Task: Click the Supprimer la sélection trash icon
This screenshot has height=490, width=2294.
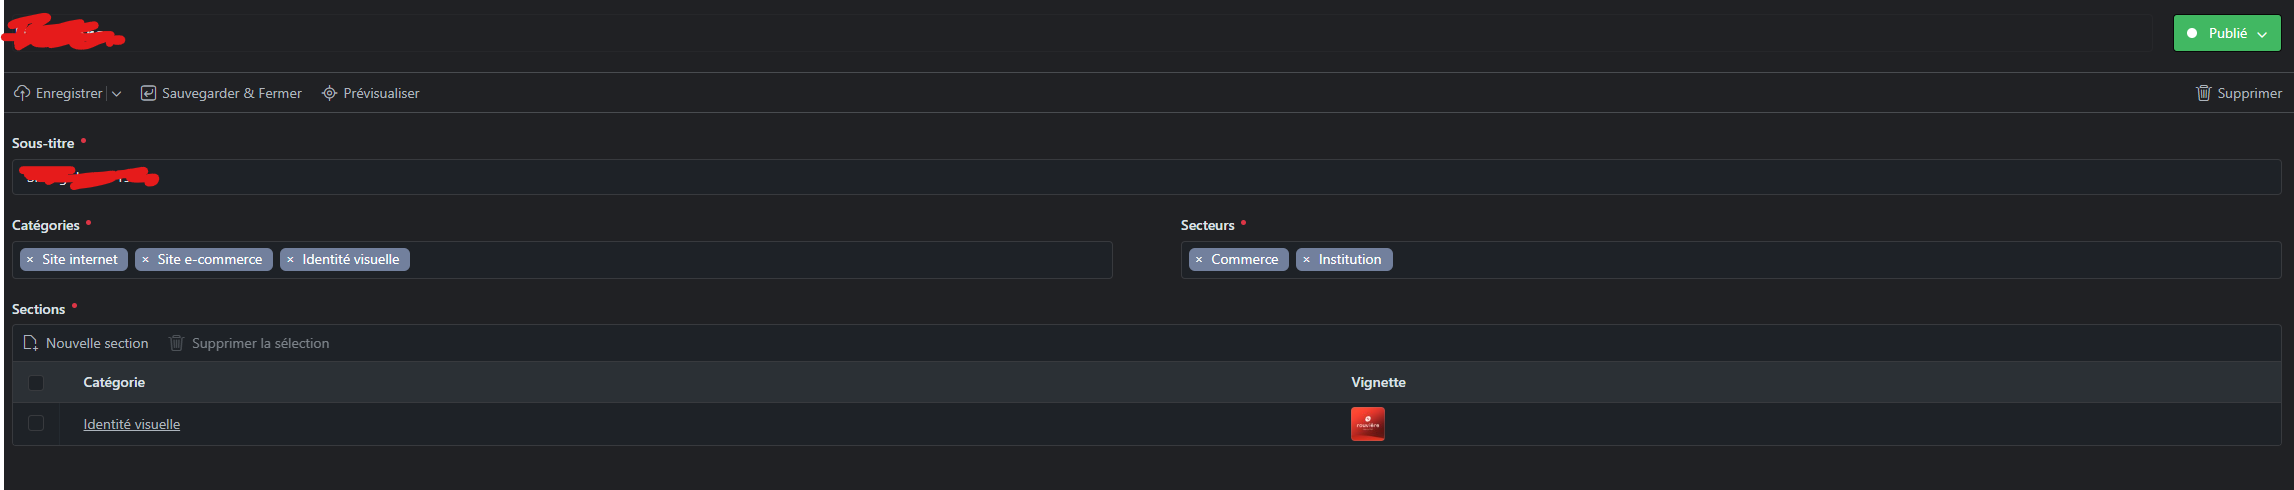Action: point(176,343)
